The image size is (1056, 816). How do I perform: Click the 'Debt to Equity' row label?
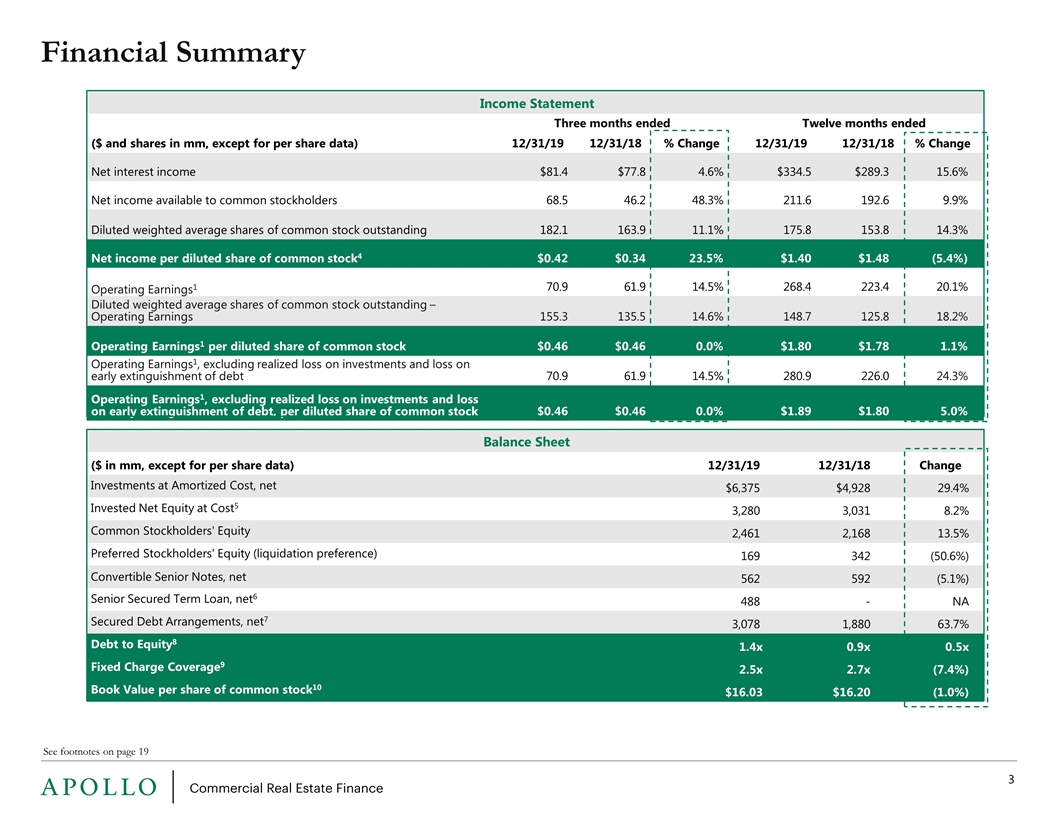click(134, 644)
